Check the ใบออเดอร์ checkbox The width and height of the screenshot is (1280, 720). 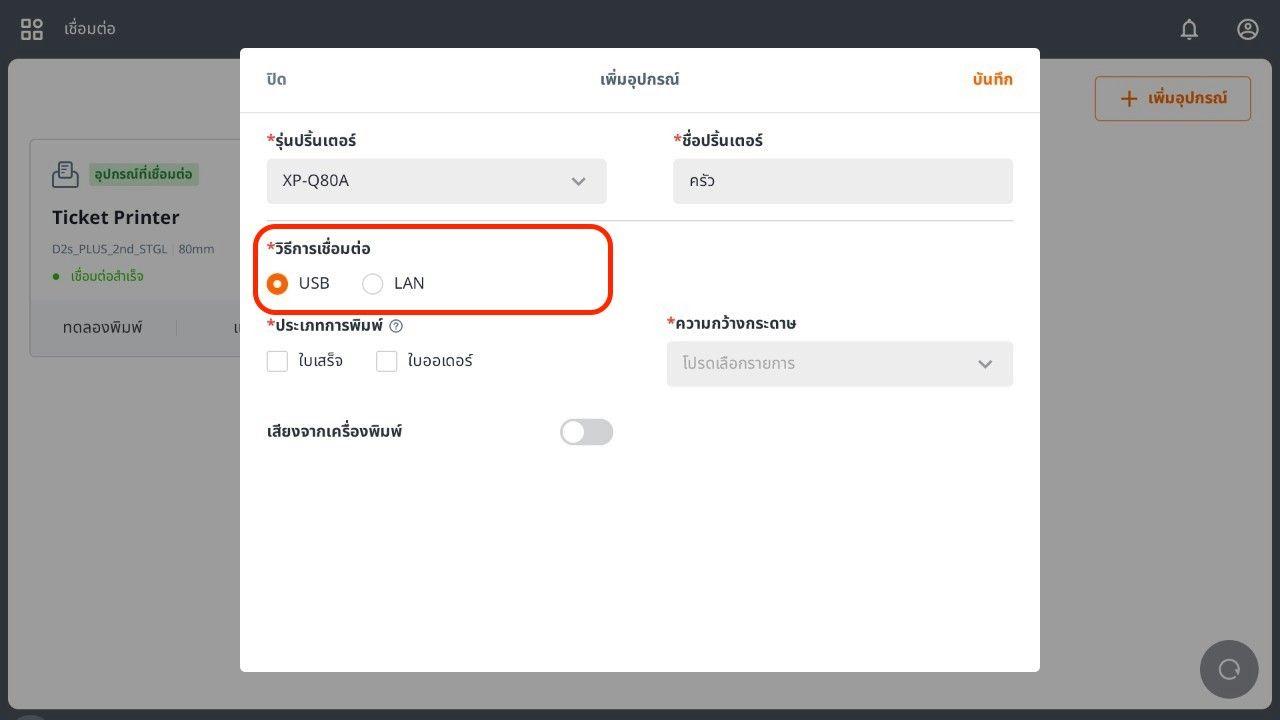tap(387, 362)
